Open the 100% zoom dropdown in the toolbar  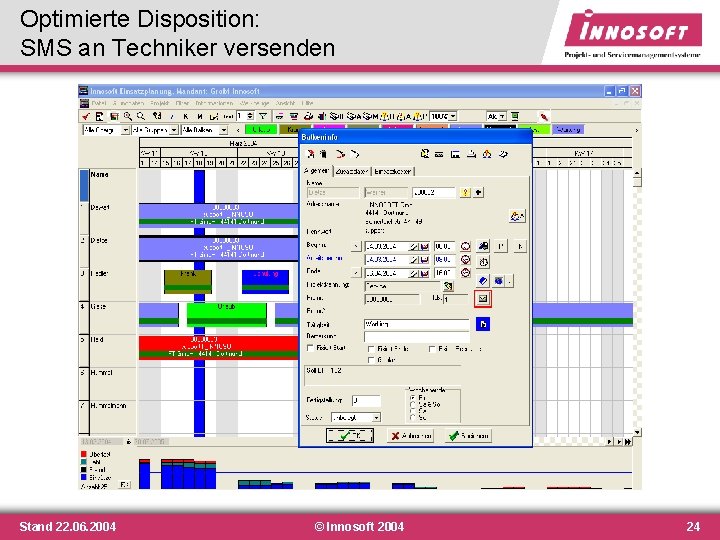tap(453, 116)
